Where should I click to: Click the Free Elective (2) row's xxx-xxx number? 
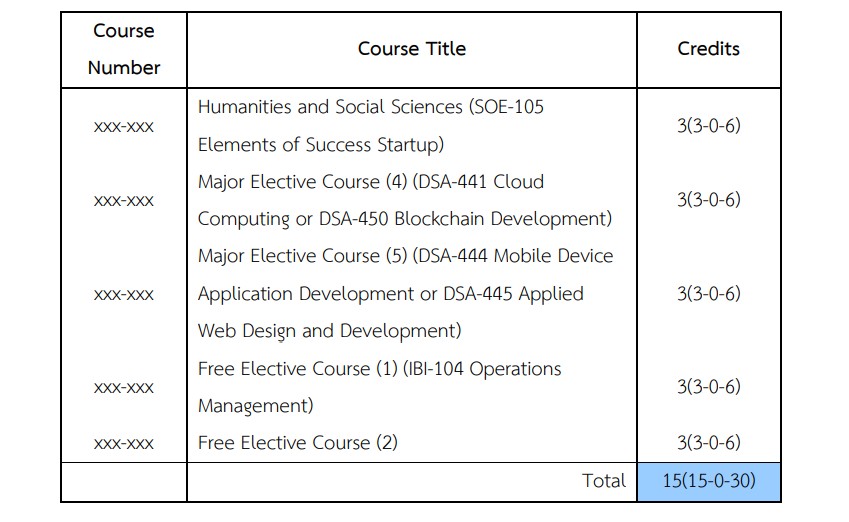point(124,443)
